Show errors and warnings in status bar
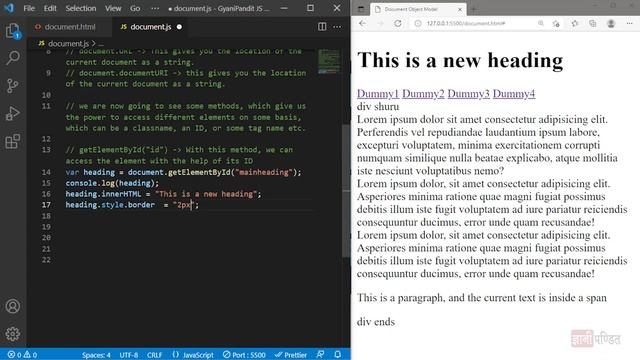Viewport: 640px width, 360px height. (22, 355)
